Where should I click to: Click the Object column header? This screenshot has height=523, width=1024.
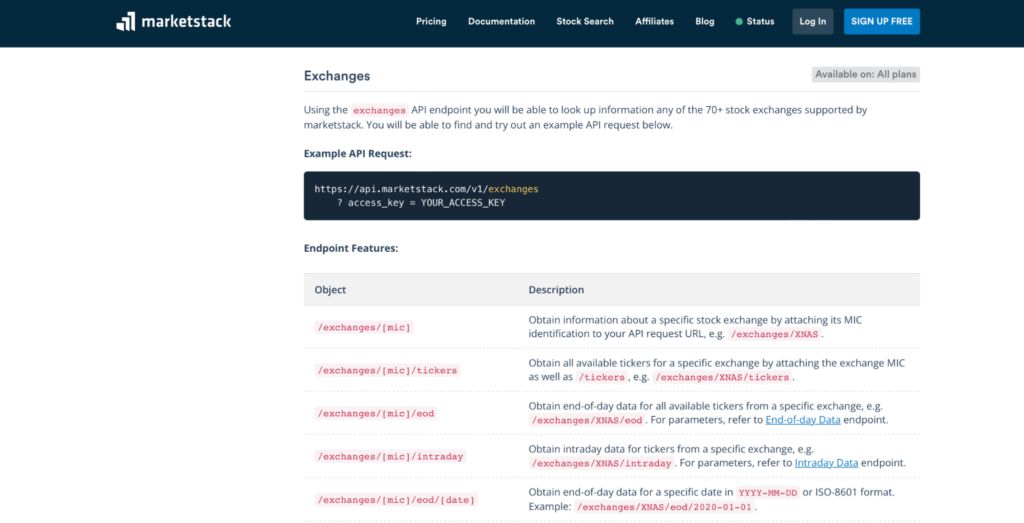click(330, 290)
